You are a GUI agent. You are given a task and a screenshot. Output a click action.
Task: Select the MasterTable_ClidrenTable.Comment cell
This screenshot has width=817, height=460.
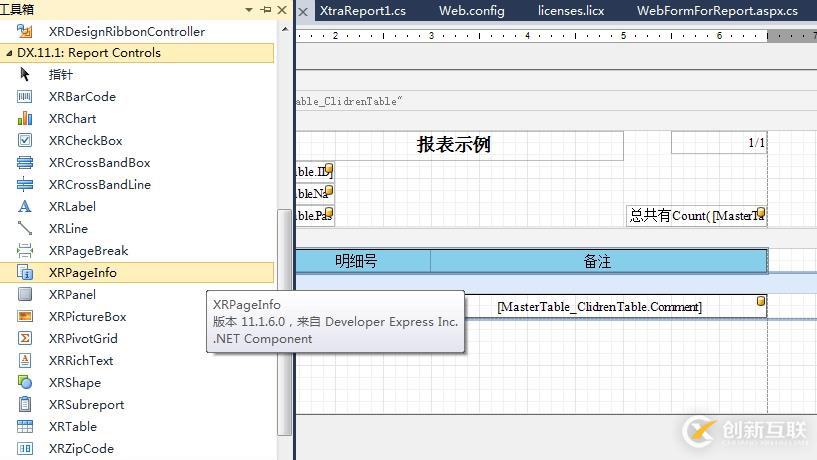coord(615,306)
